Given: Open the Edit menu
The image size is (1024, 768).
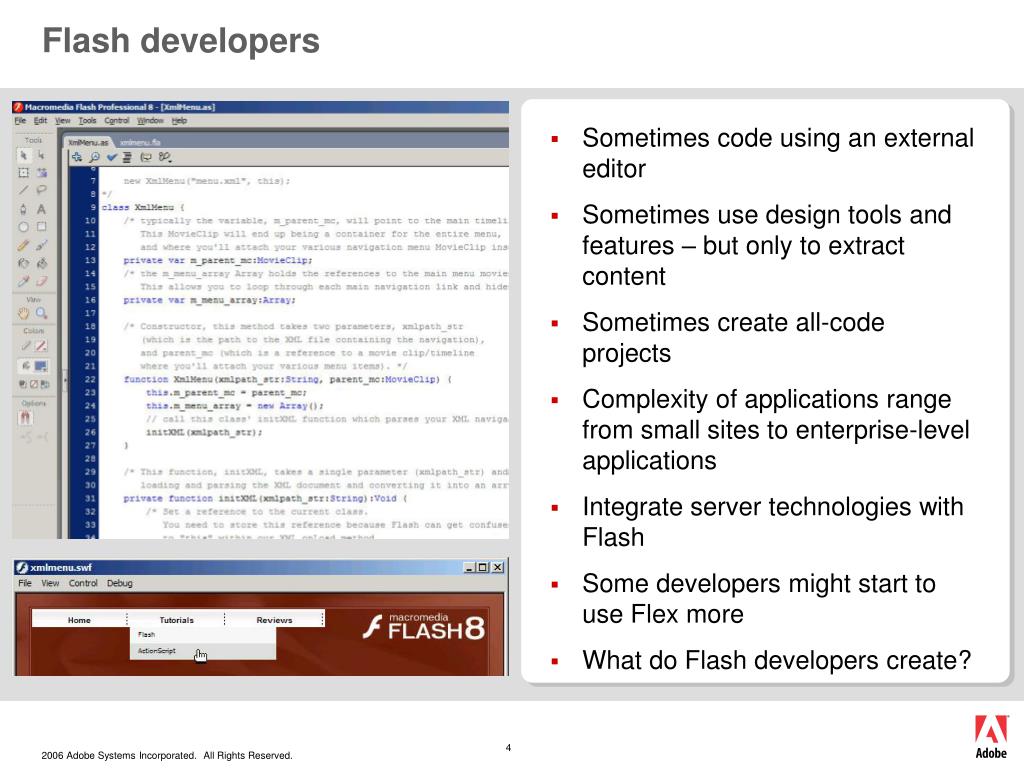Looking at the screenshot, I should (40, 121).
